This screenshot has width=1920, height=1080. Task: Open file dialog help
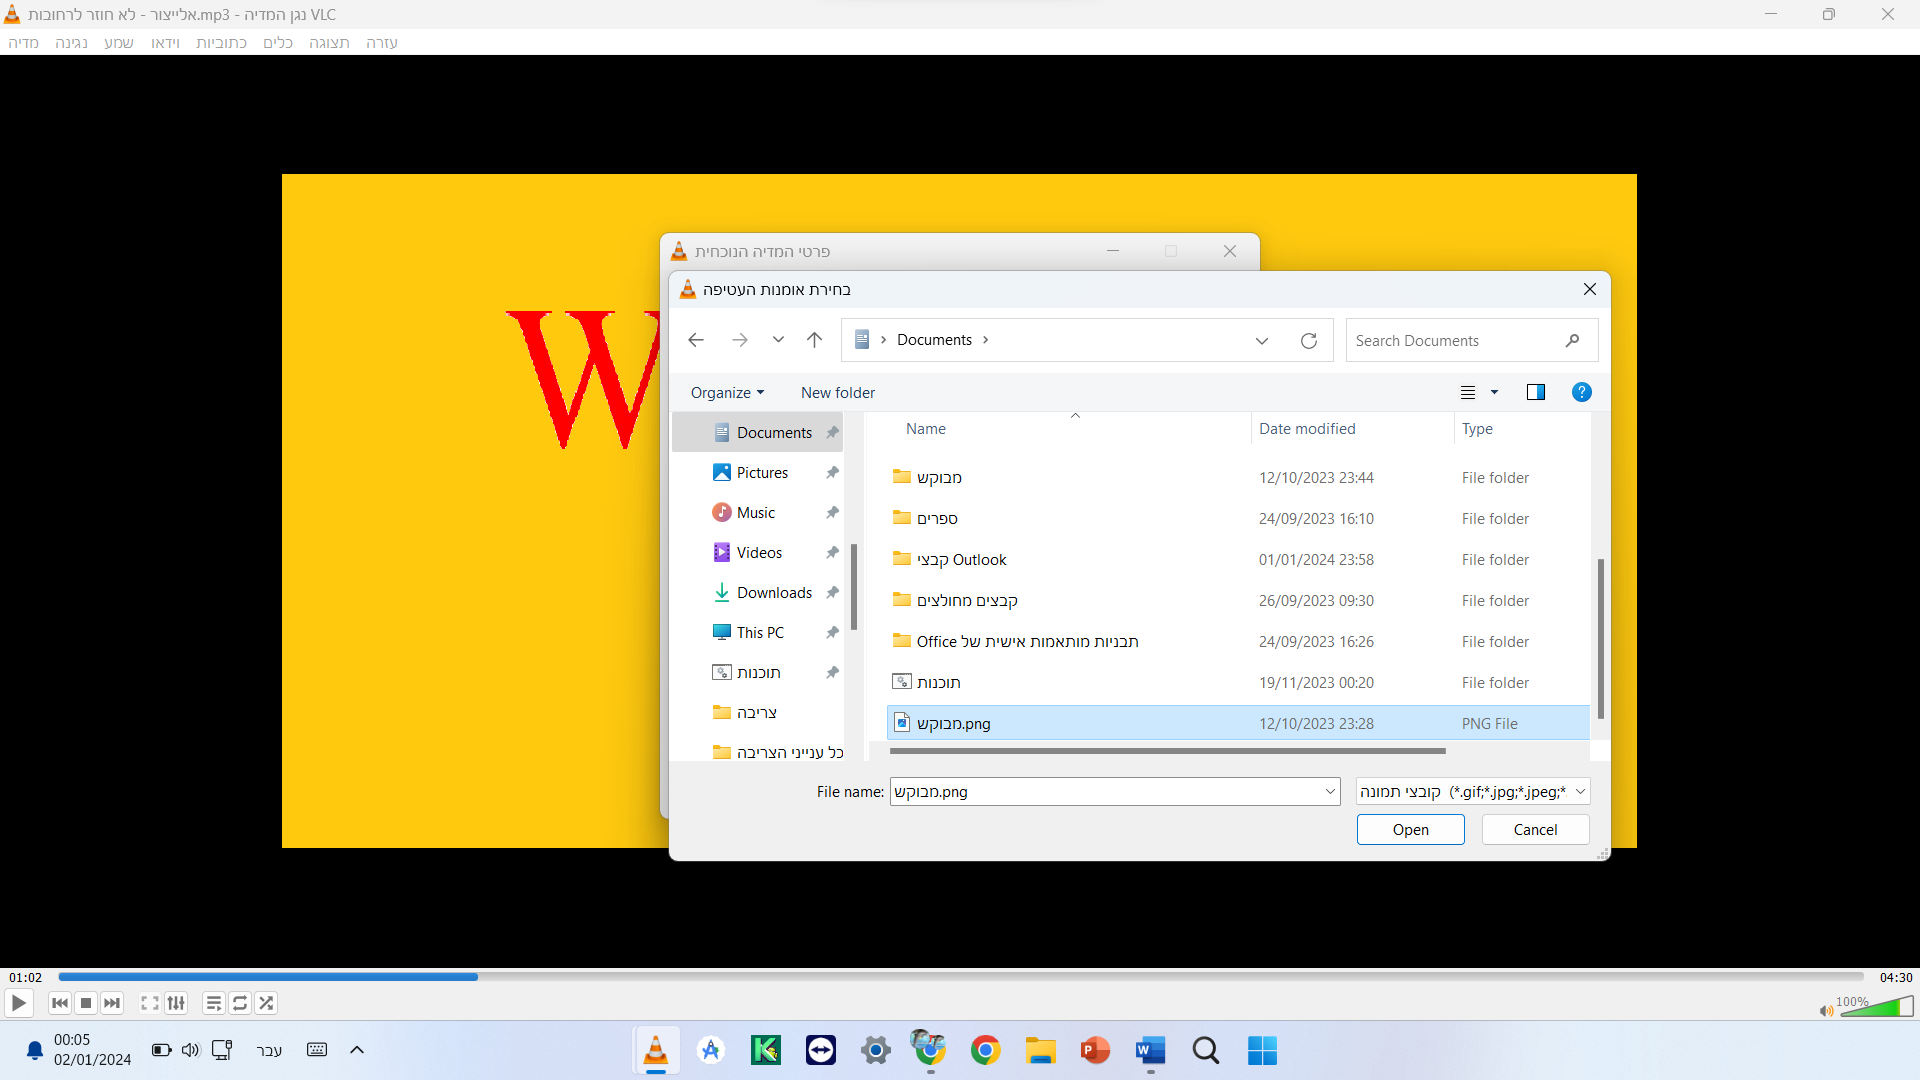pyautogui.click(x=1581, y=392)
